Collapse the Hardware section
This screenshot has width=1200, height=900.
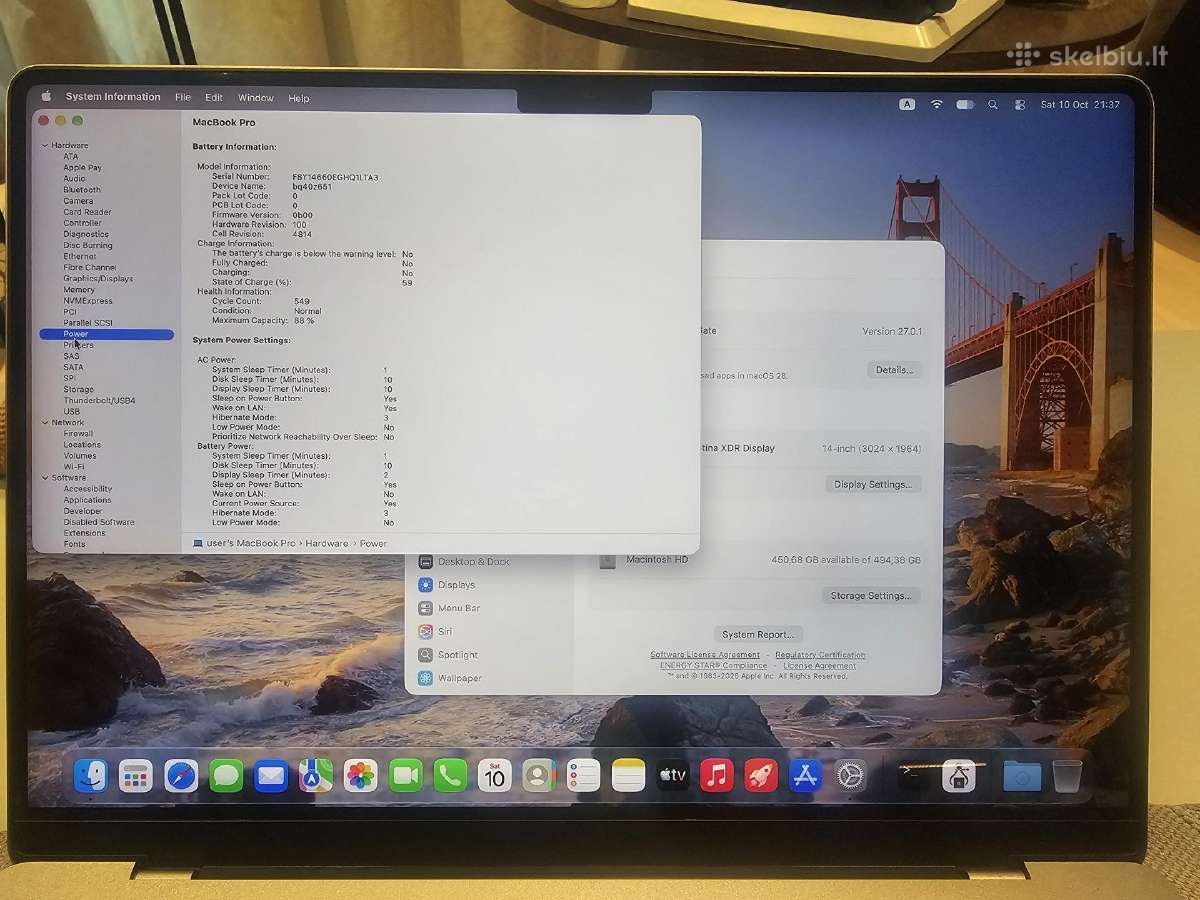click(45, 146)
